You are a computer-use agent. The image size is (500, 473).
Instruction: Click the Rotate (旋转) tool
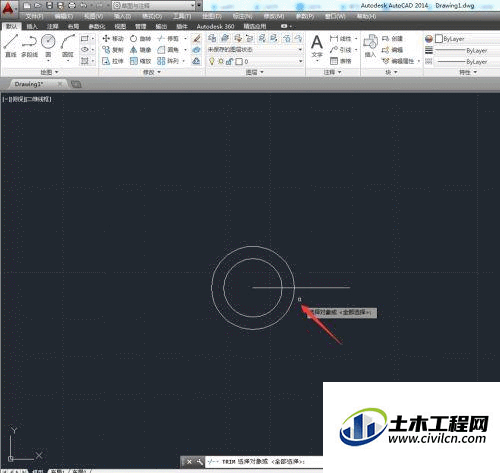click(x=140, y=39)
